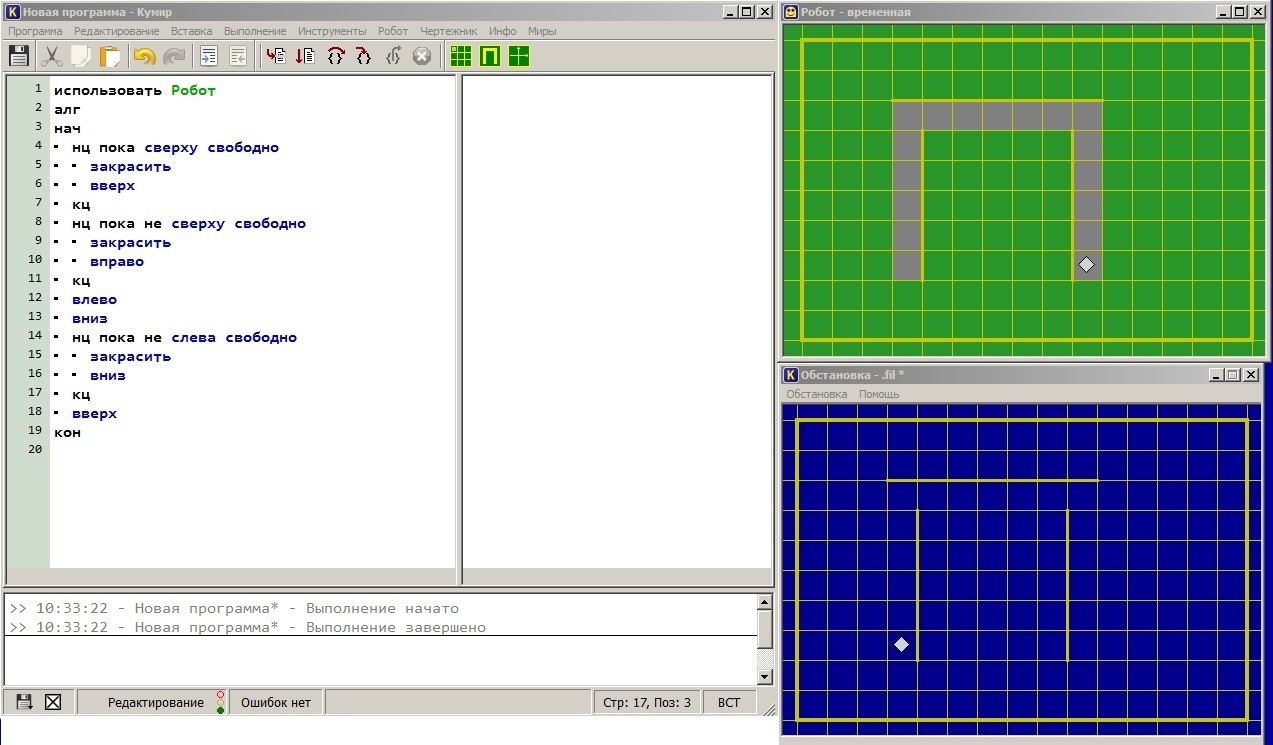The width and height of the screenshot is (1273, 745).
Task: Show the Robot window via green grid icon
Action: click(460, 56)
